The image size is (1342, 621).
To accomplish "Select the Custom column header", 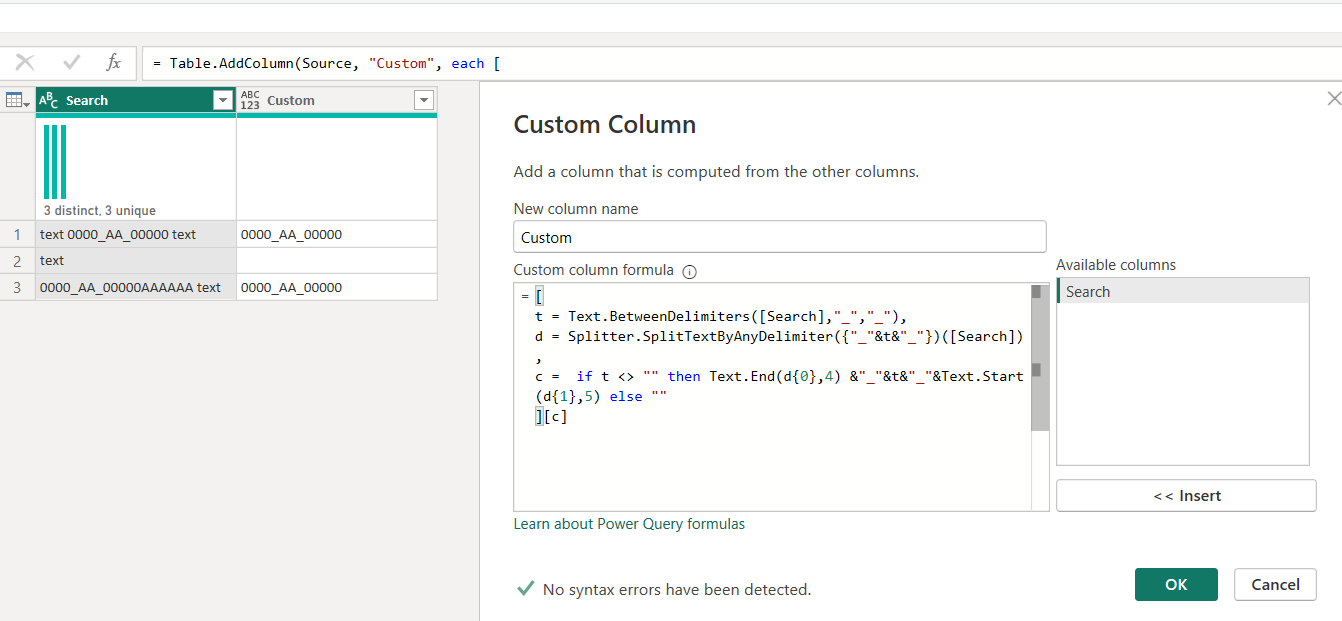I will pos(337,100).
